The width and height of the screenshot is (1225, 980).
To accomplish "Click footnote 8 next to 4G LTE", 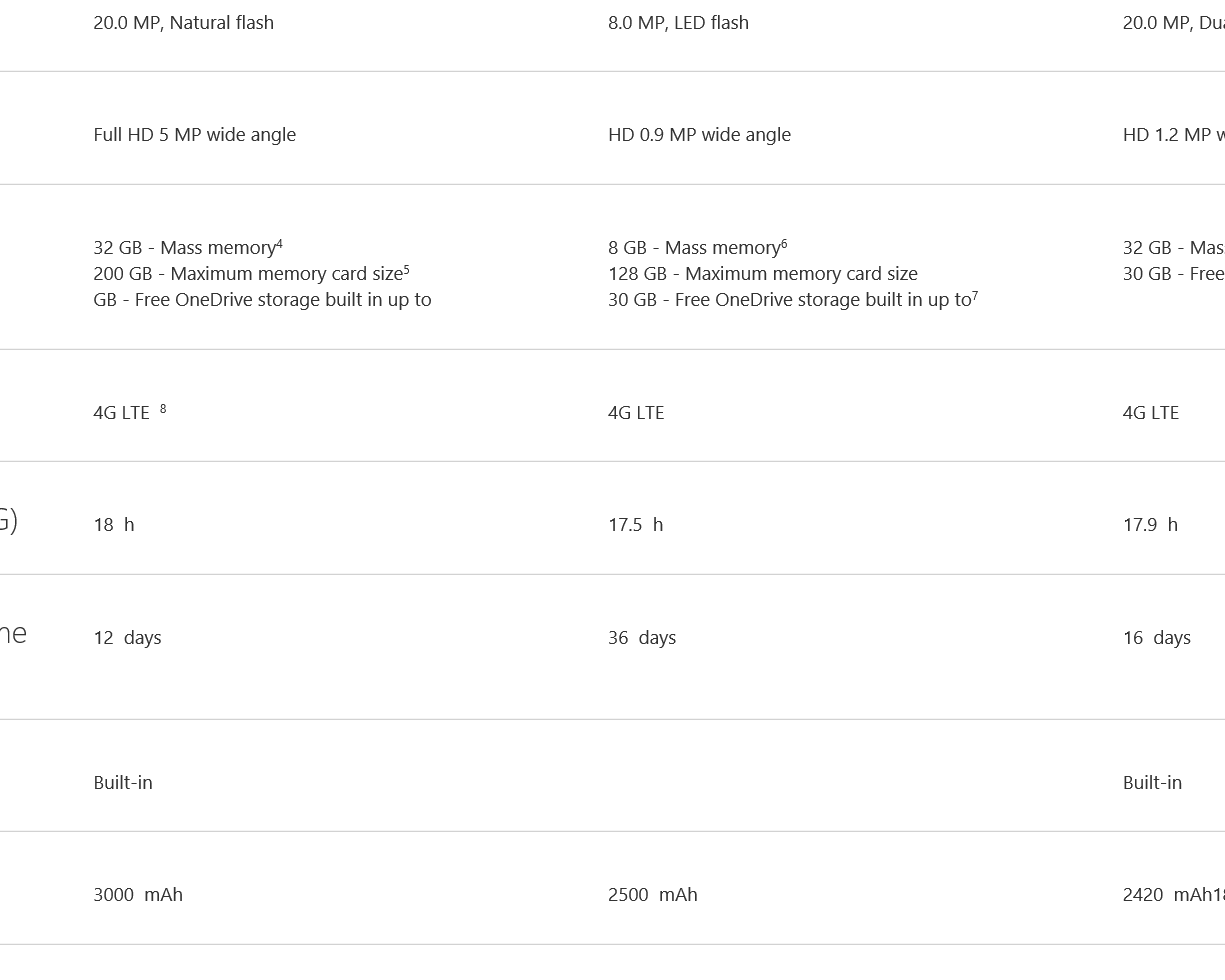I will 163,408.
